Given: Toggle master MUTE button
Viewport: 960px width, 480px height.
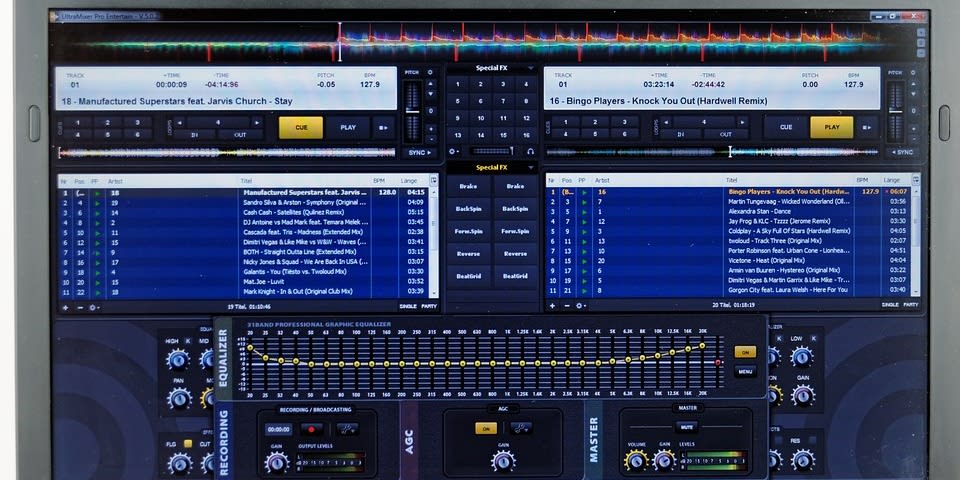Looking at the screenshot, I should point(686,427).
